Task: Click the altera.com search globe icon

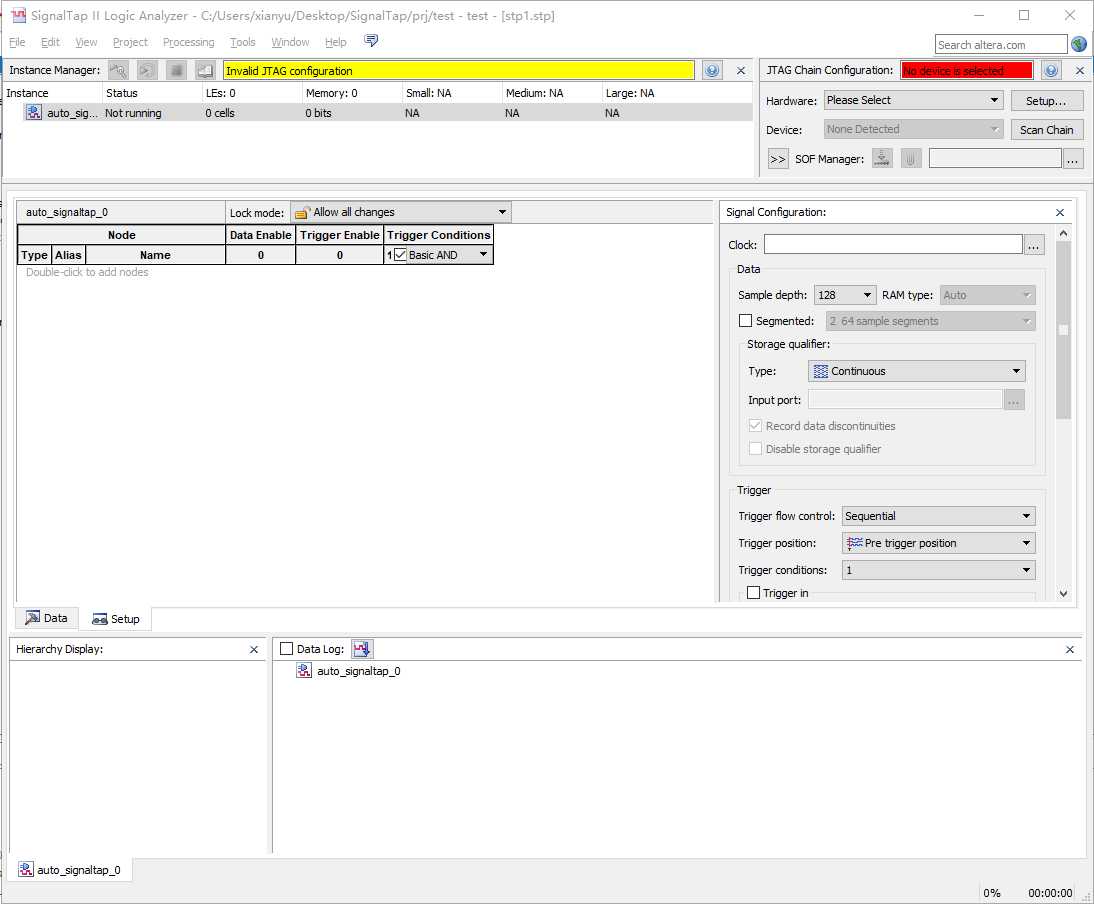Action: pos(1079,44)
